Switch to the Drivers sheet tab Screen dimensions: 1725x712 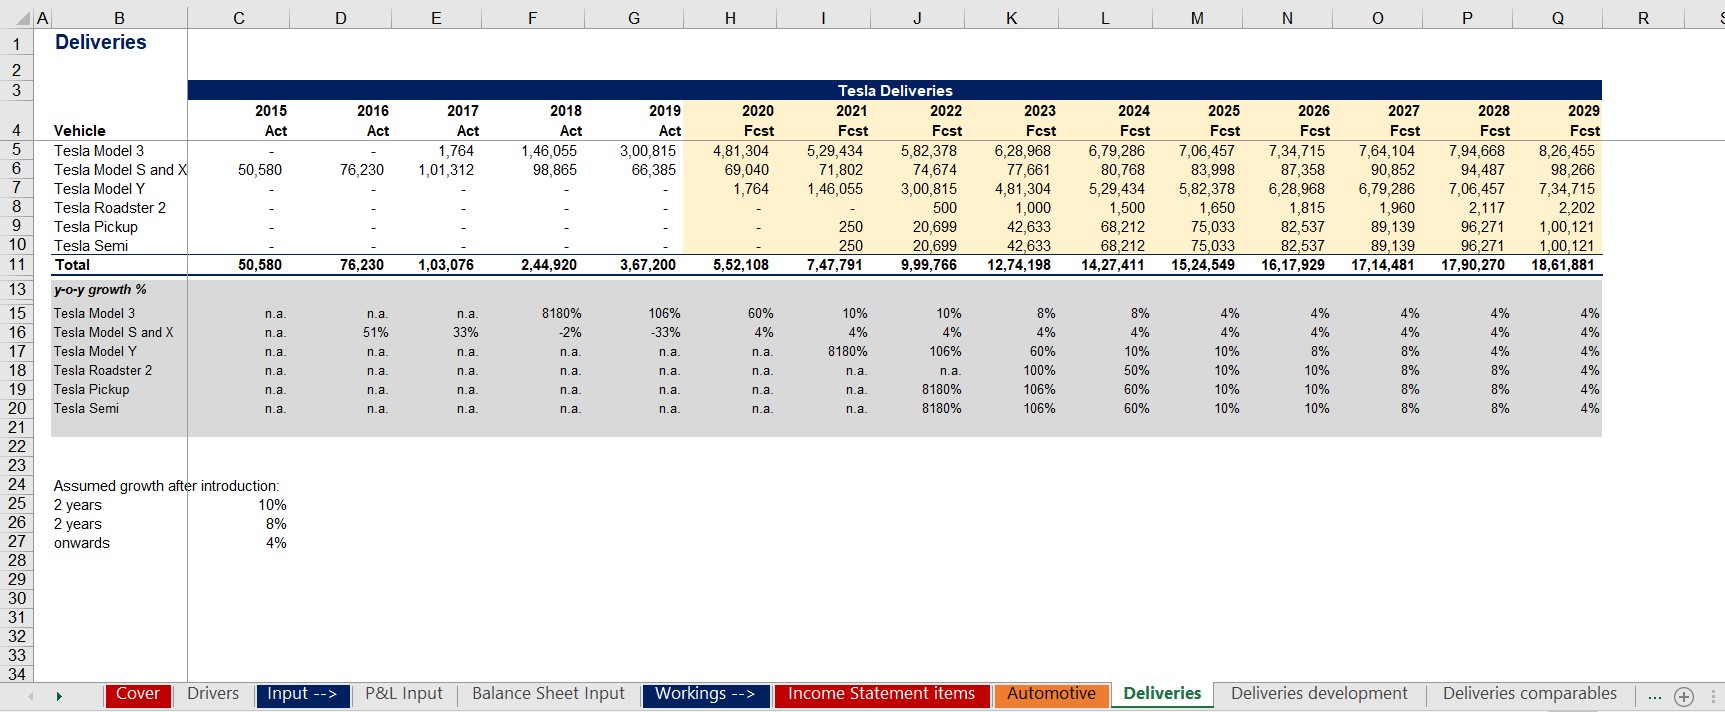point(213,694)
